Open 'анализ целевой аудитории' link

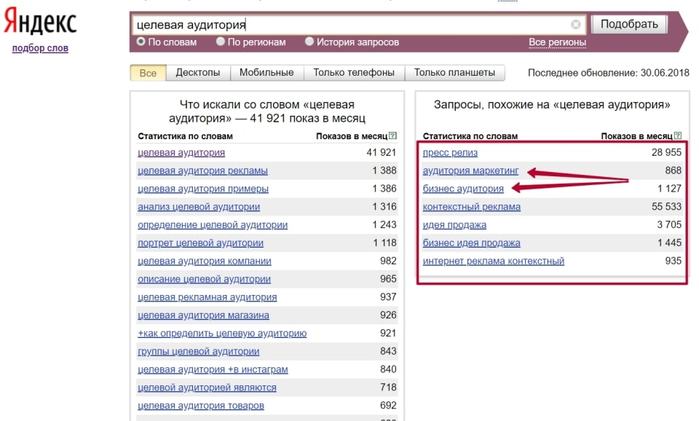click(198, 207)
